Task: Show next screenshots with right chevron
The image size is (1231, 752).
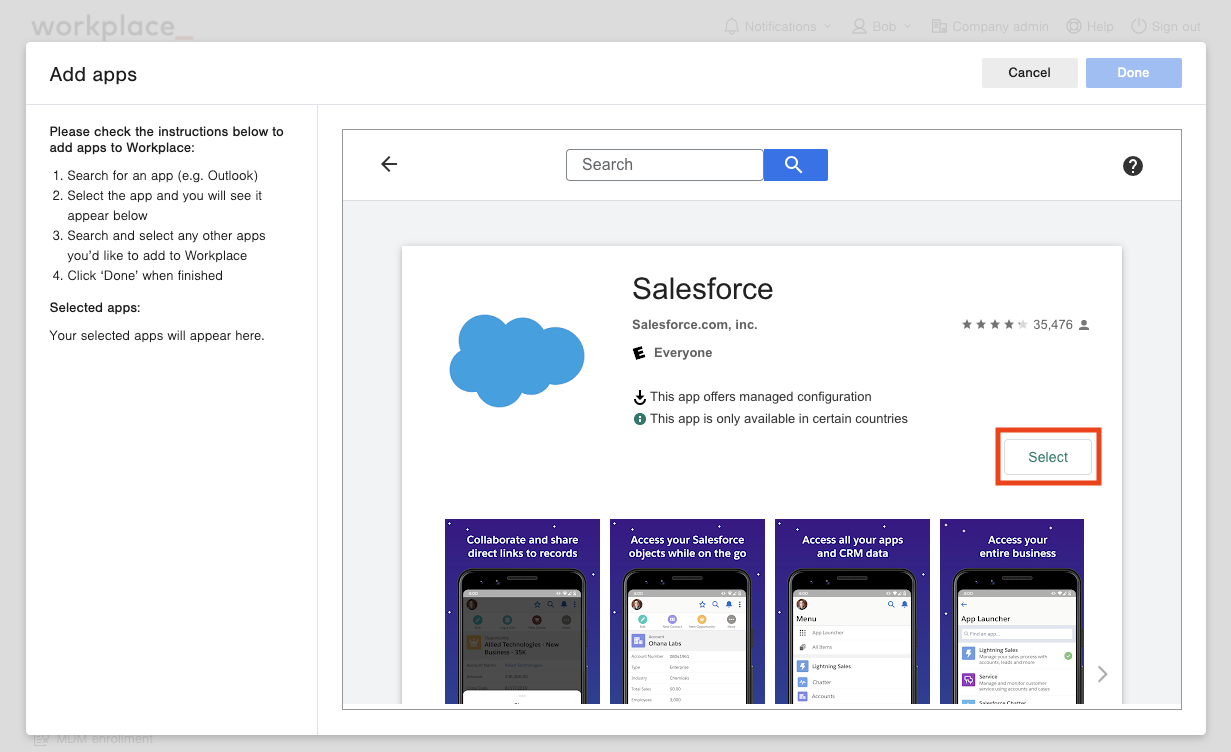Action: [x=1103, y=674]
